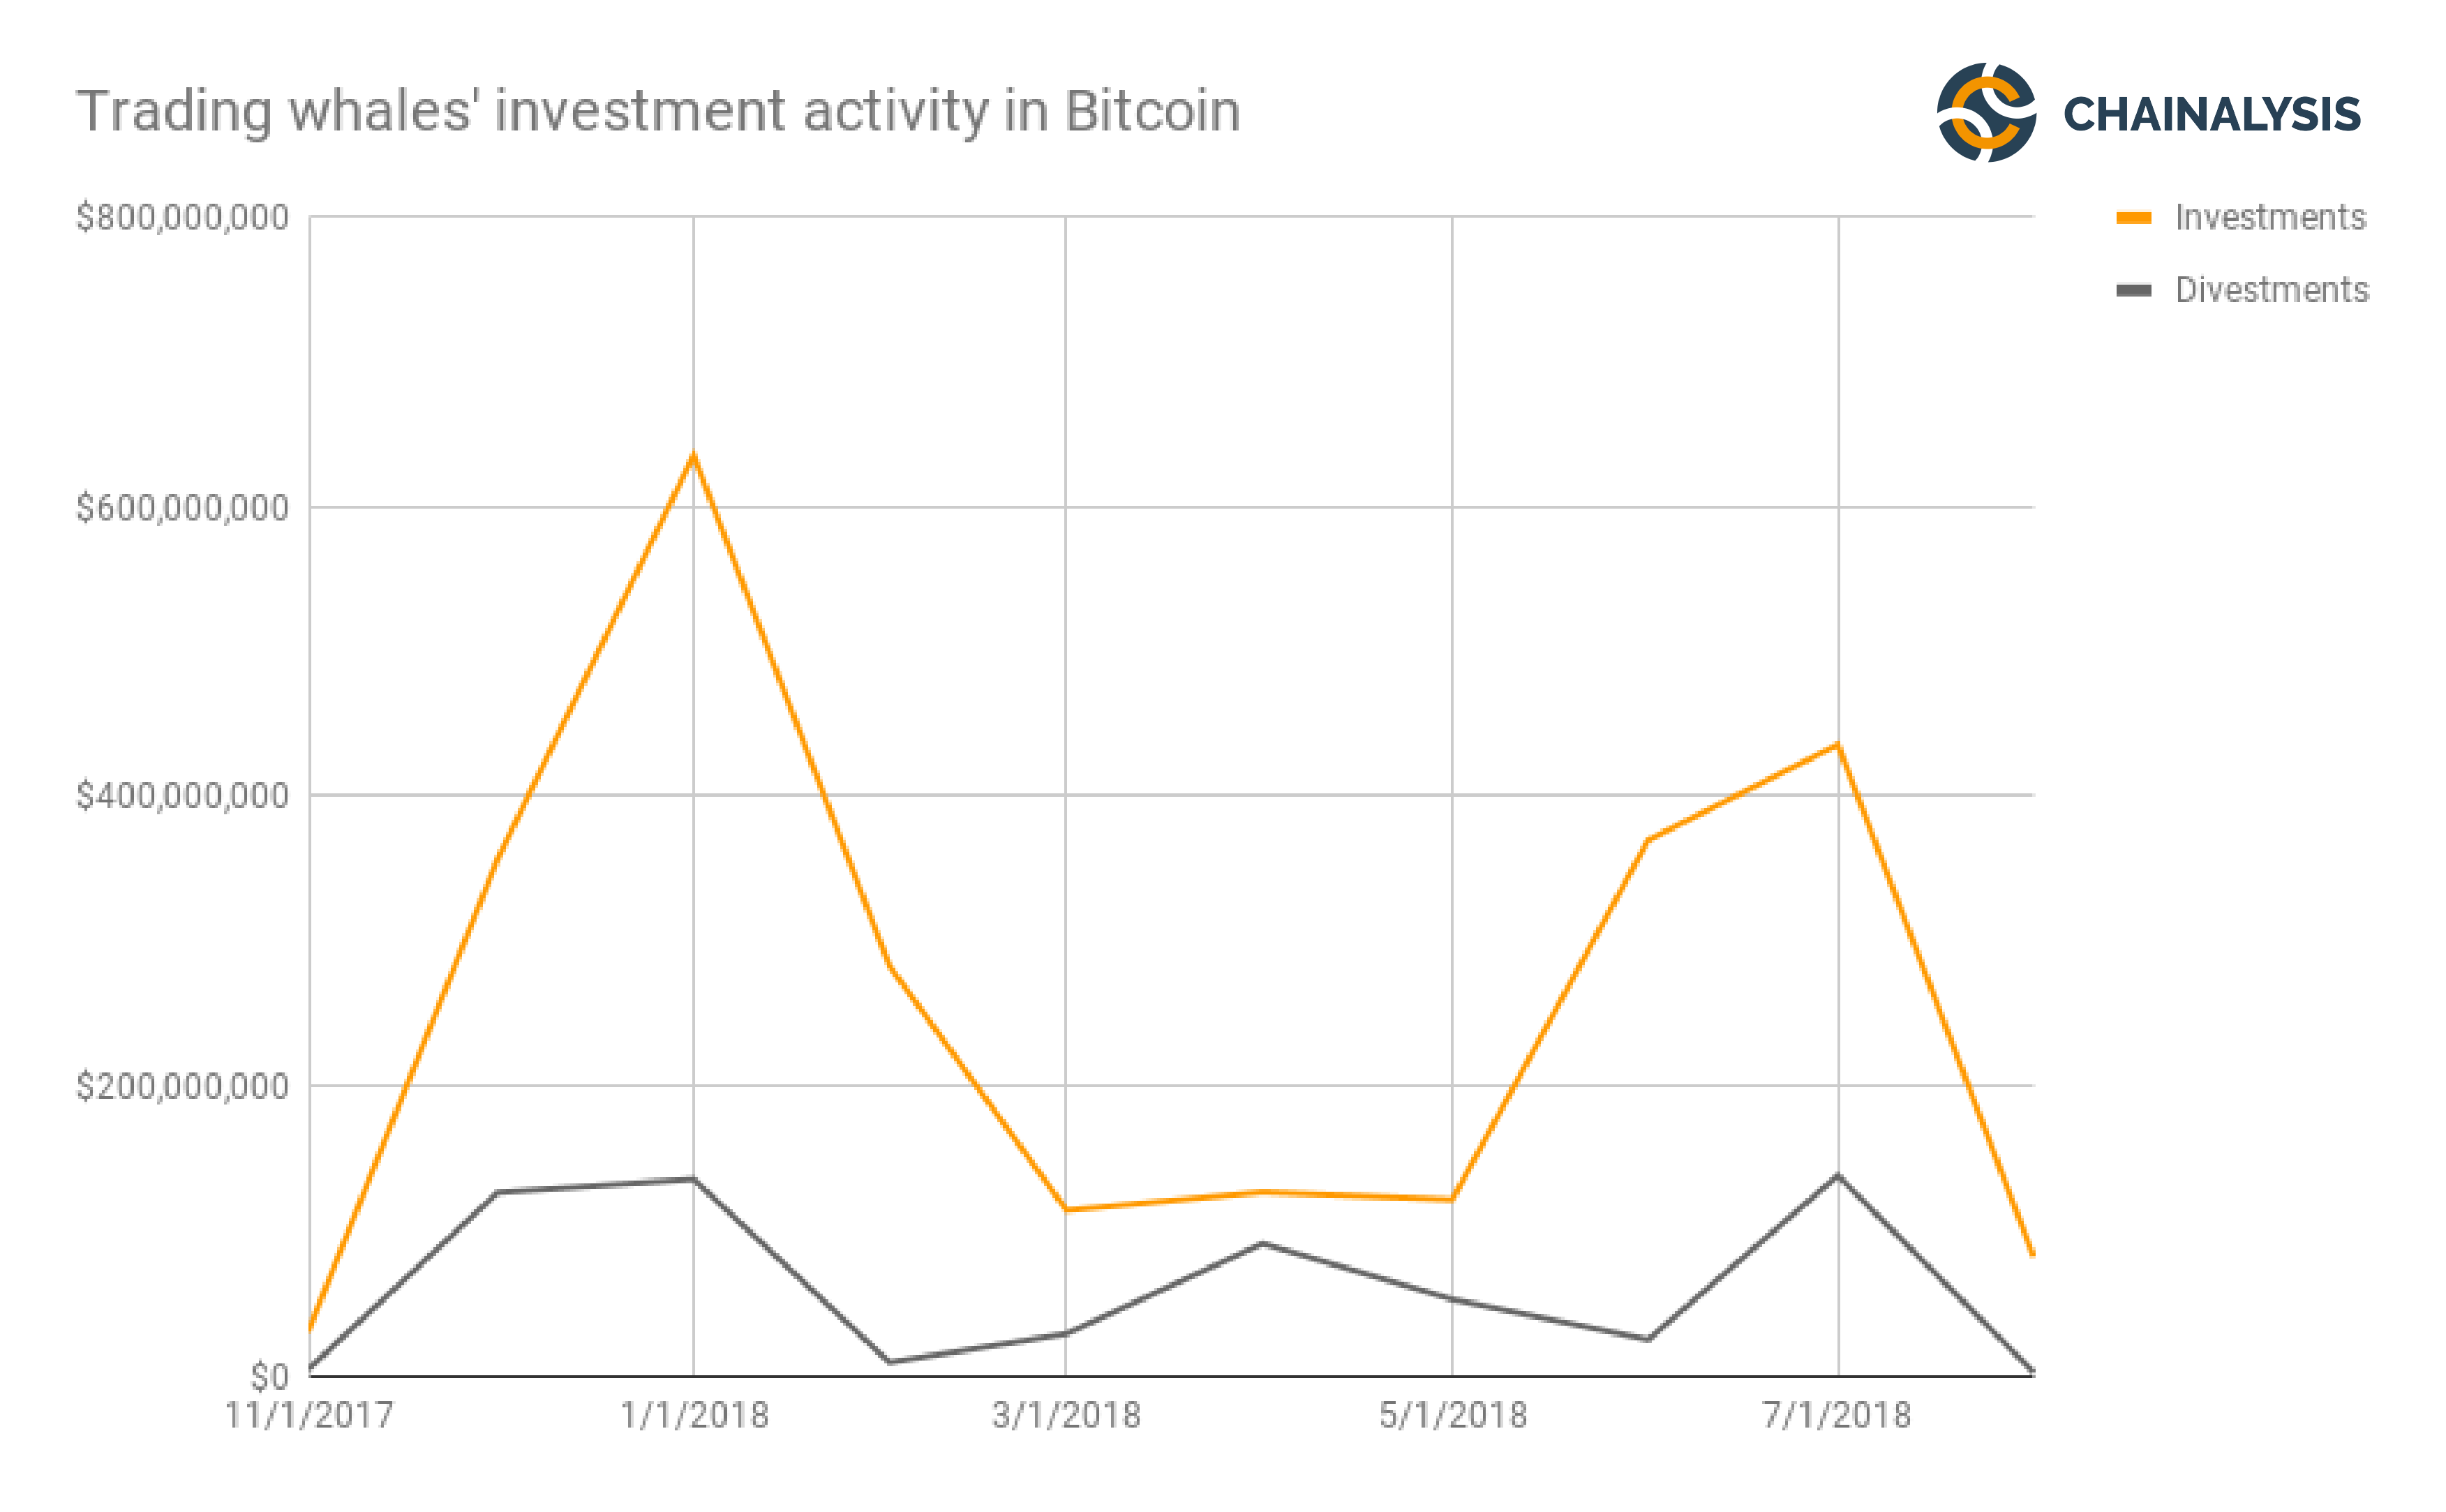This screenshot has width=2446, height=1512.
Task: Click the 7/1/2018 x-axis date label
Action: tap(1837, 1416)
